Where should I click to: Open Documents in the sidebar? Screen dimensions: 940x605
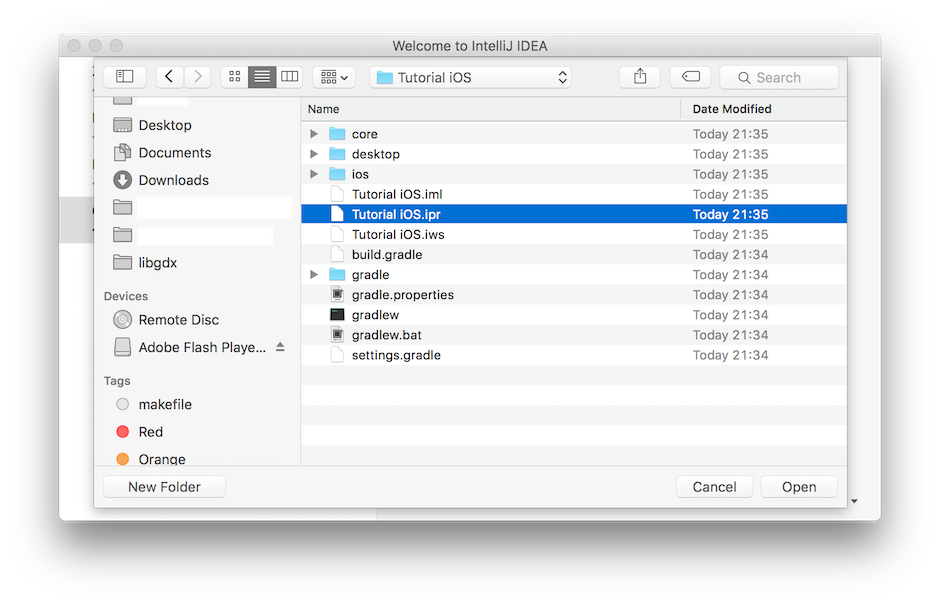click(162, 153)
